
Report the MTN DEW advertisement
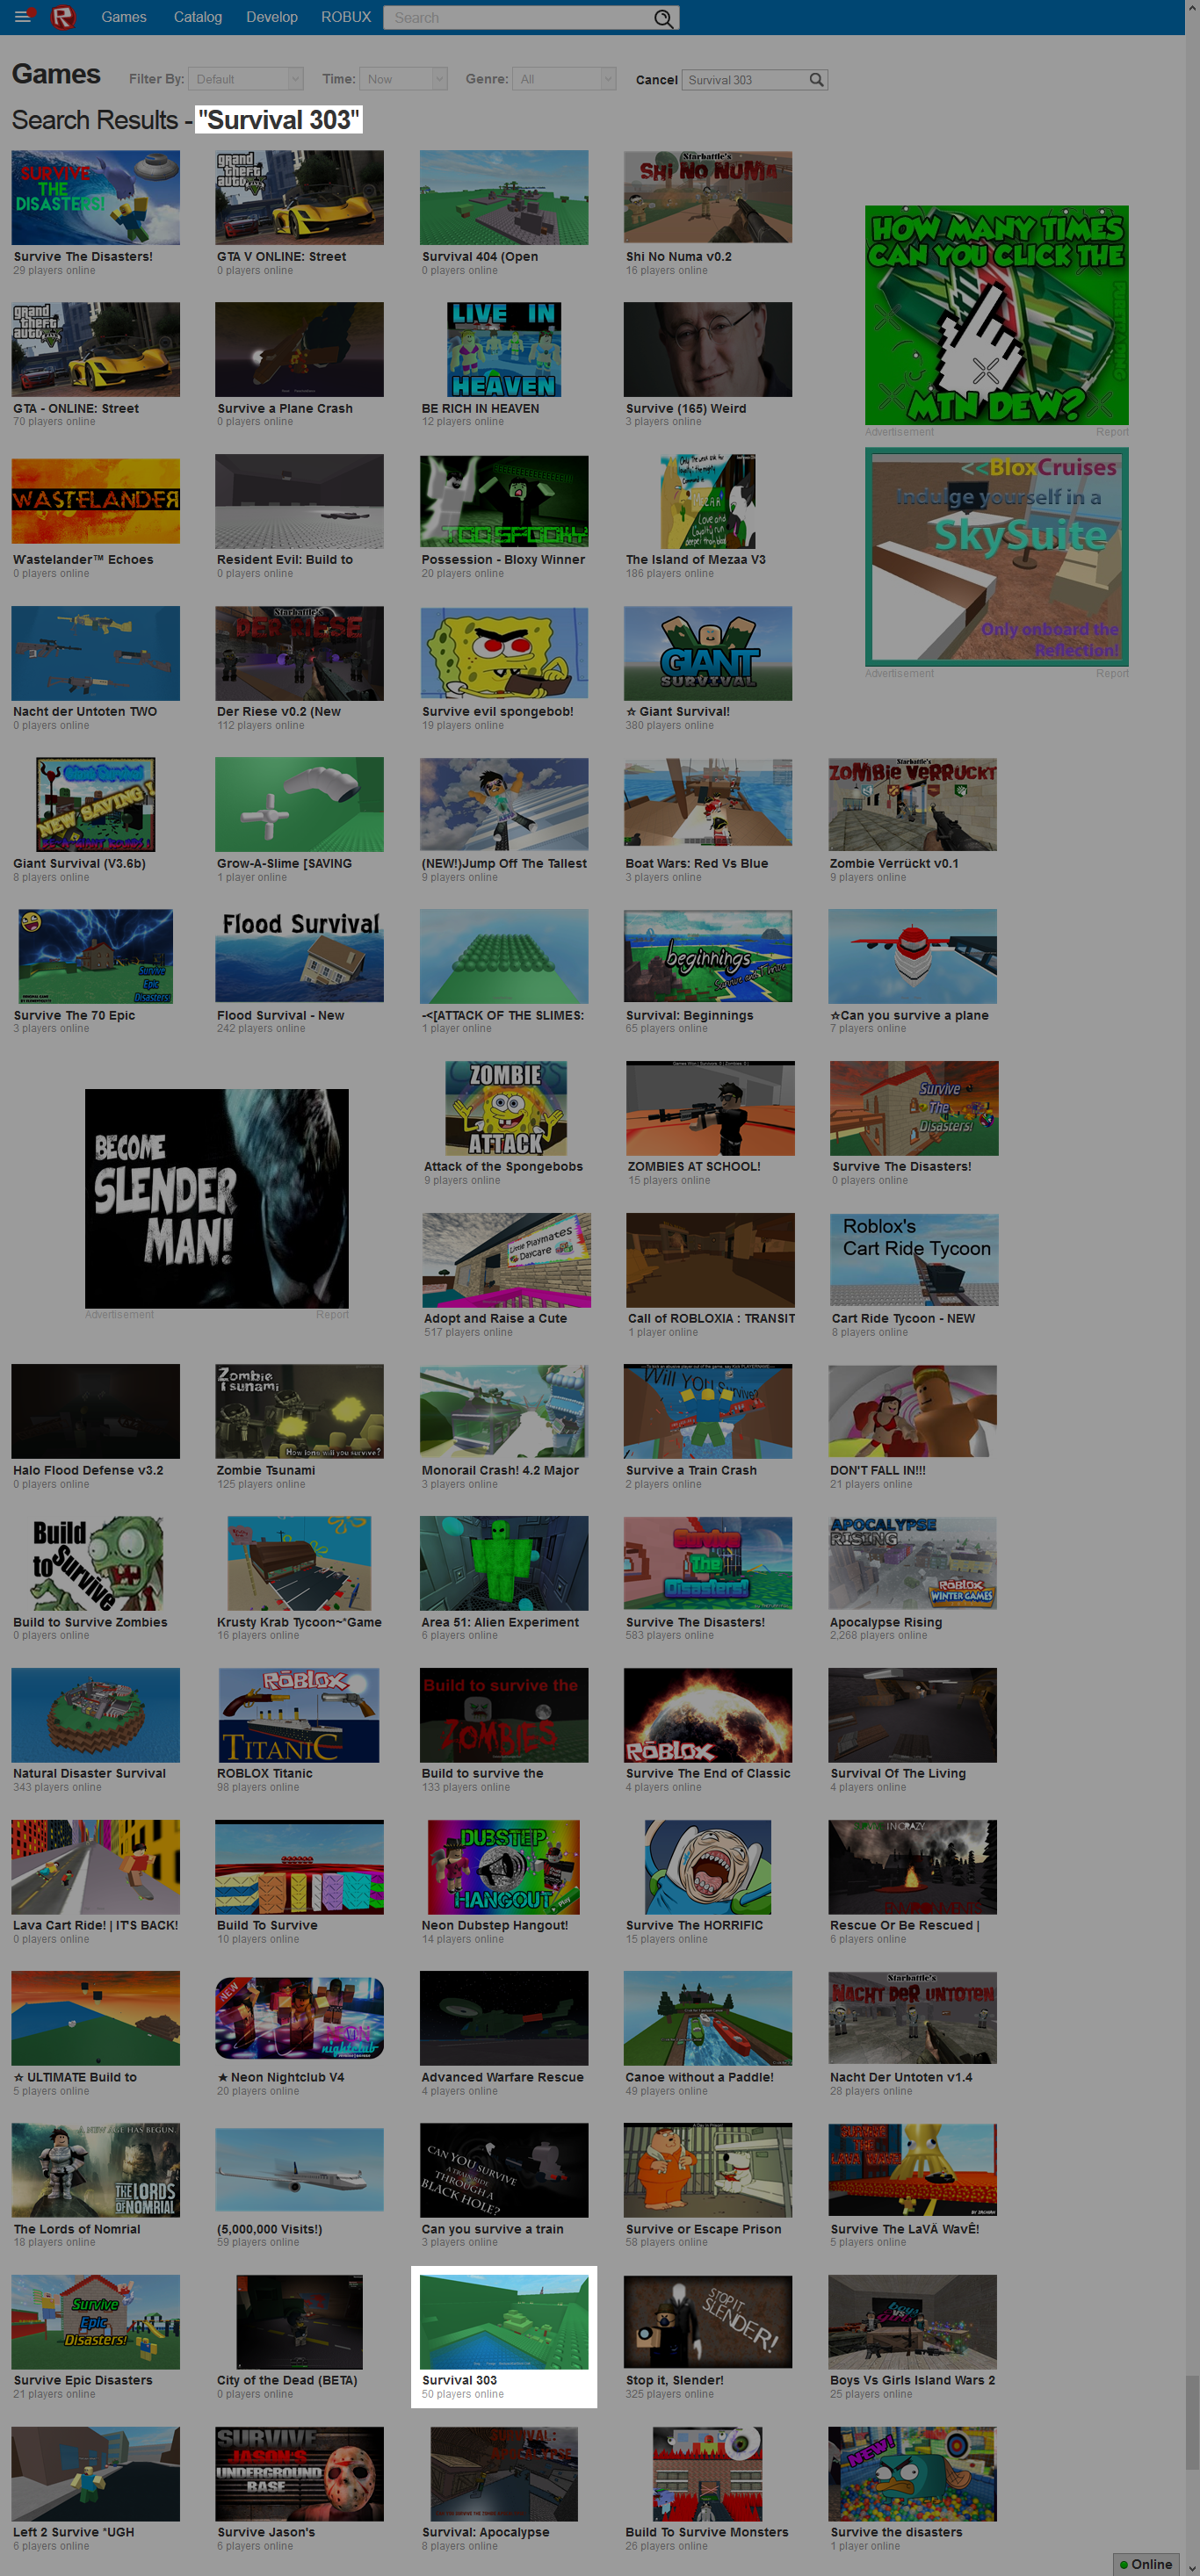1112,432
